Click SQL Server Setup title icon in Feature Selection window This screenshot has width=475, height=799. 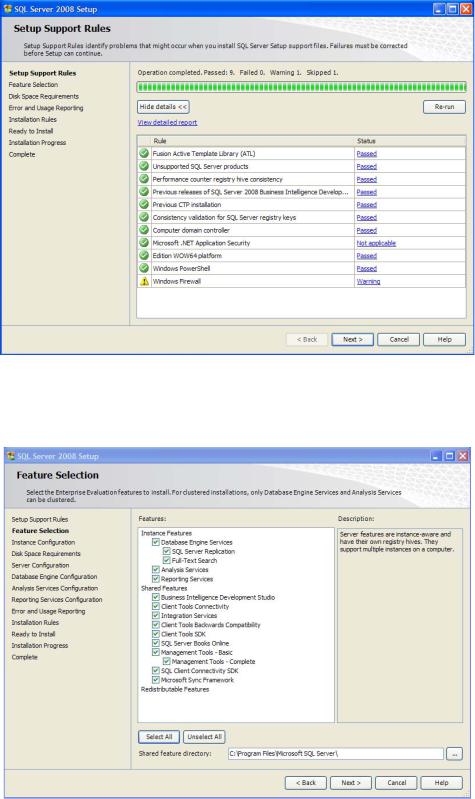click(11, 456)
